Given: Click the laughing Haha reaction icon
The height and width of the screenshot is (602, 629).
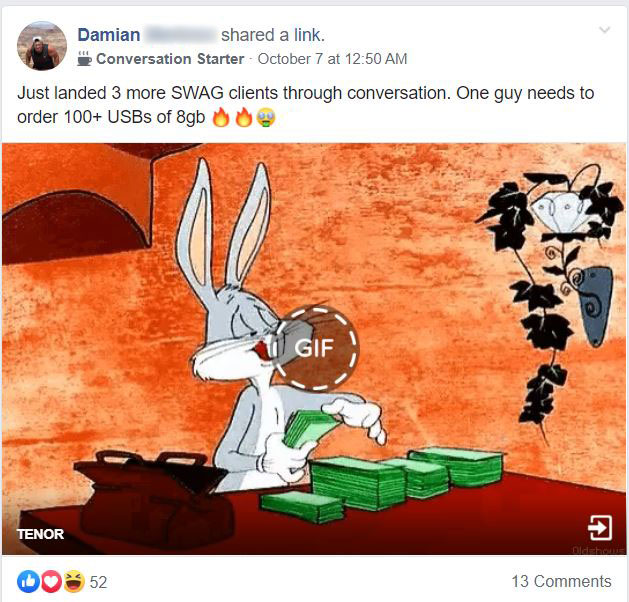Looking at the screenshot, I should click(x=73, y=582).
